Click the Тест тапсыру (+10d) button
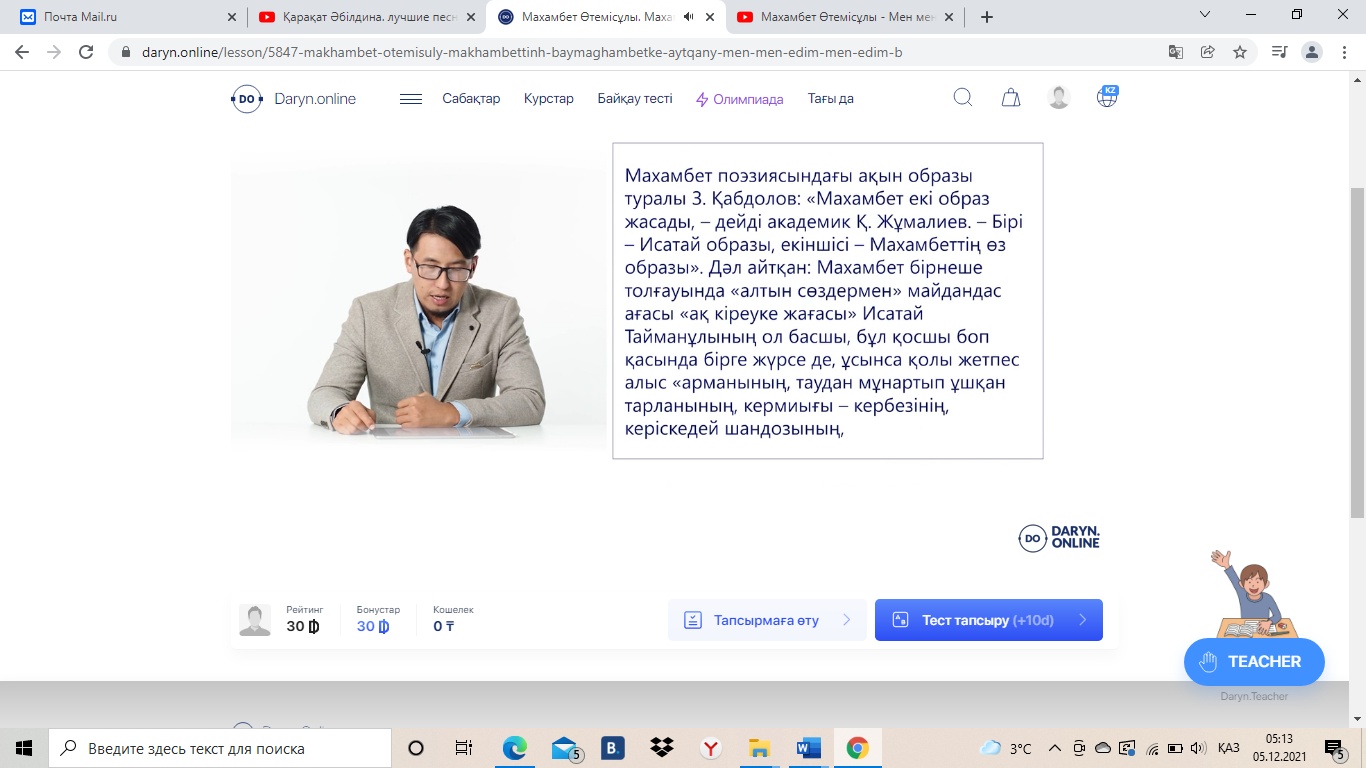Image resolution: width=1366 pixels, height=768 pixels. click(x=989, y=620)
